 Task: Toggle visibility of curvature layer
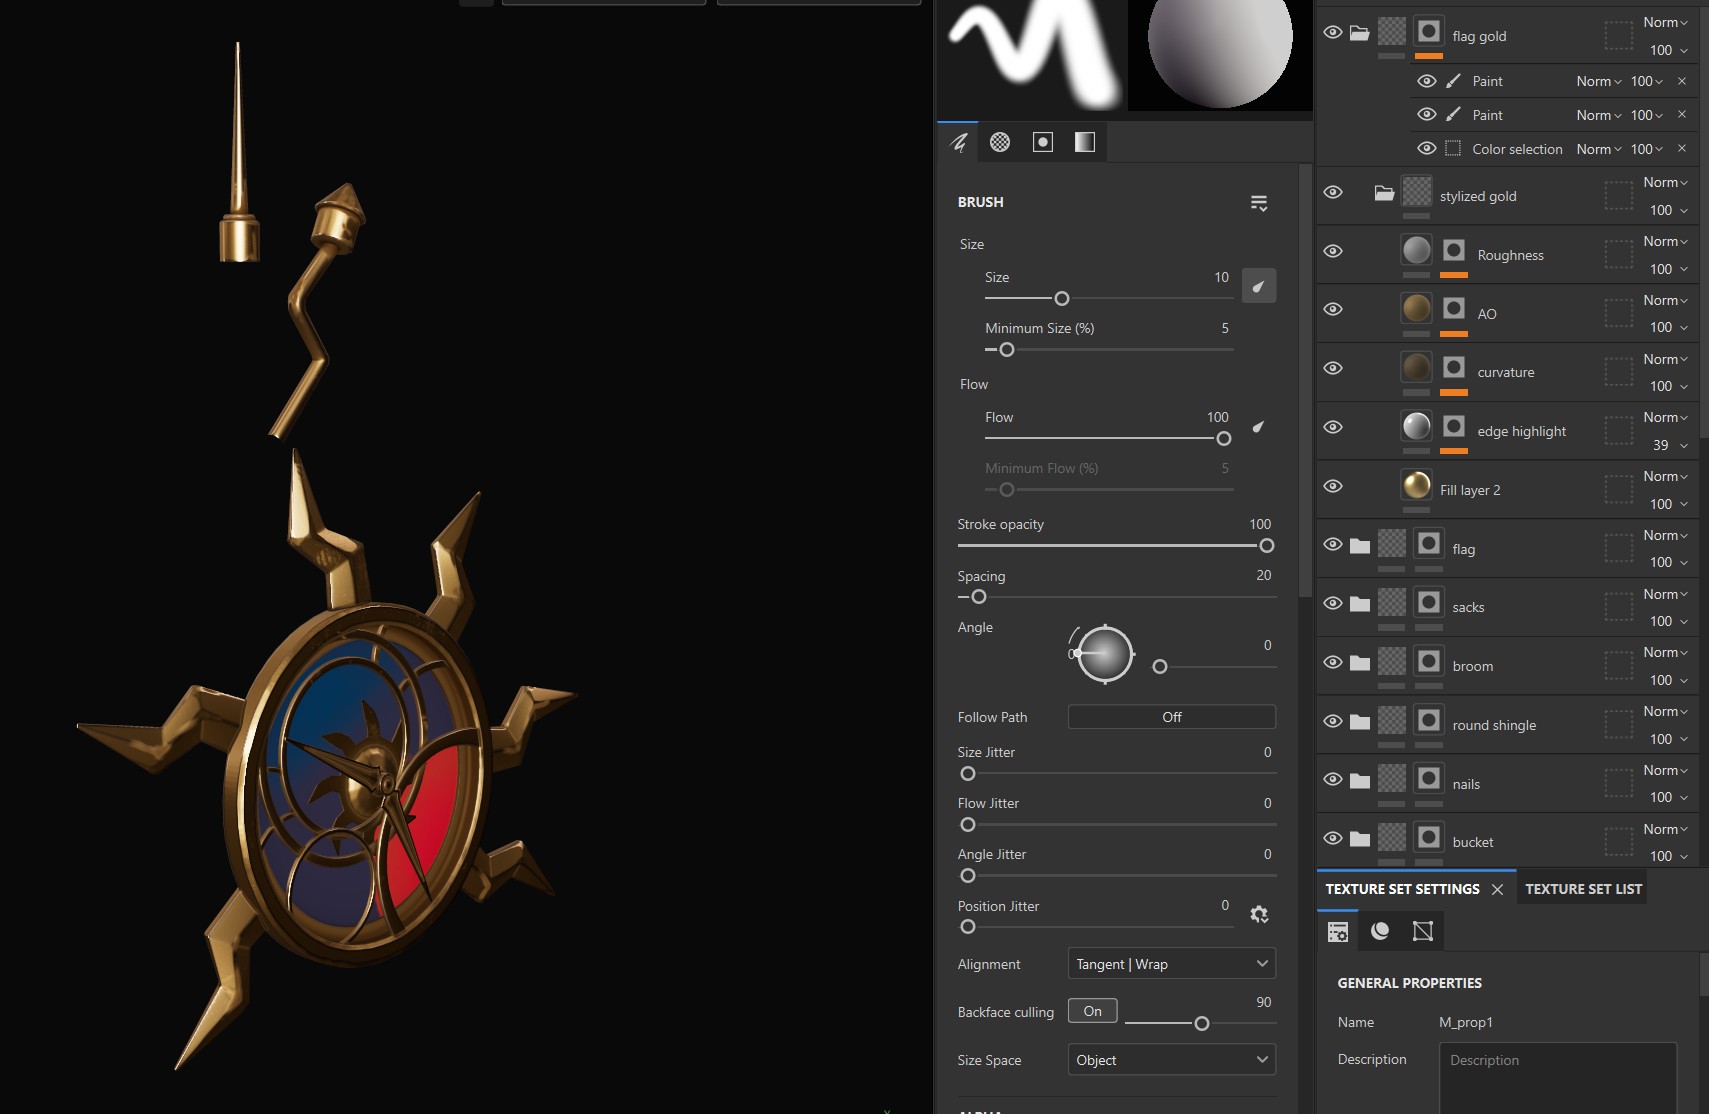coord(1333,369)
